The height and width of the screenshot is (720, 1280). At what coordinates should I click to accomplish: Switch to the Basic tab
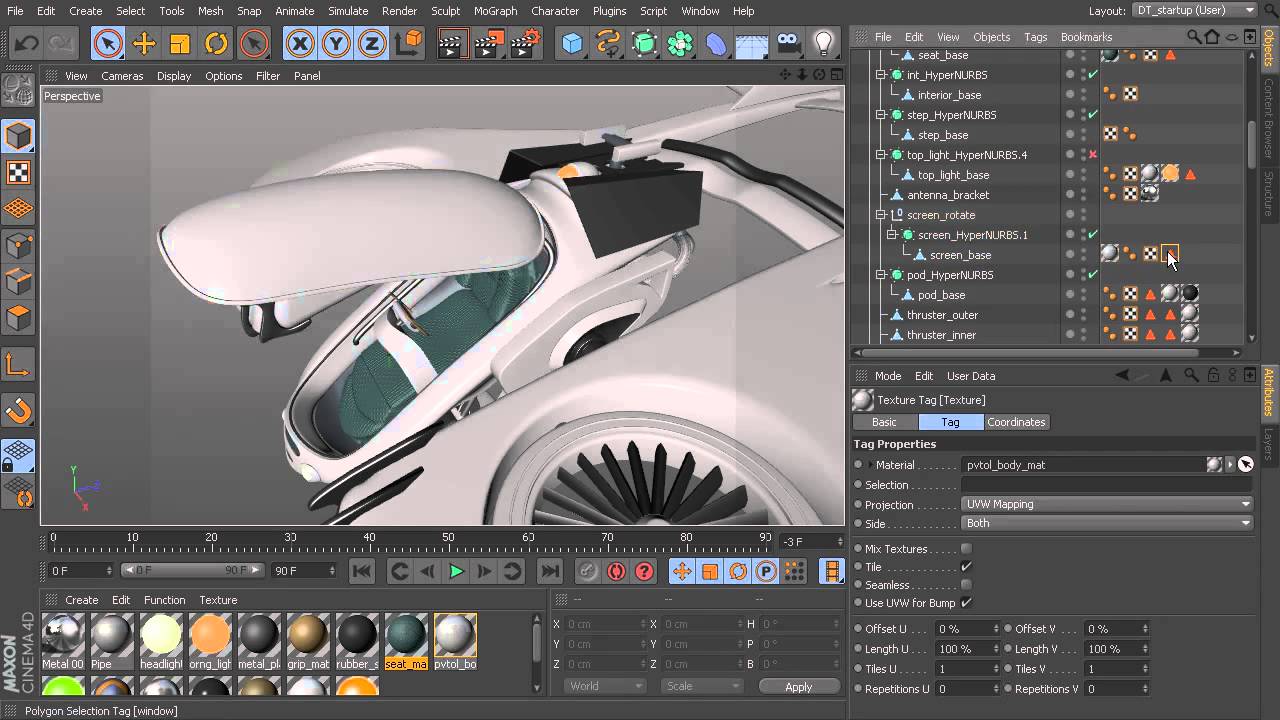[884, 422]
